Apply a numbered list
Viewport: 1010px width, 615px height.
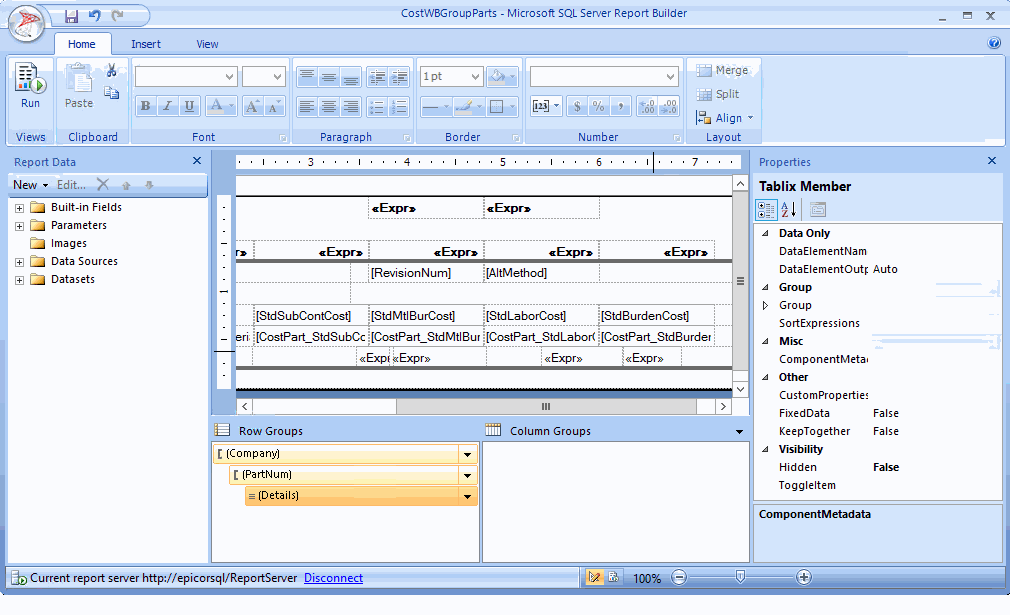pyautogui.click(x=399, y=107)
